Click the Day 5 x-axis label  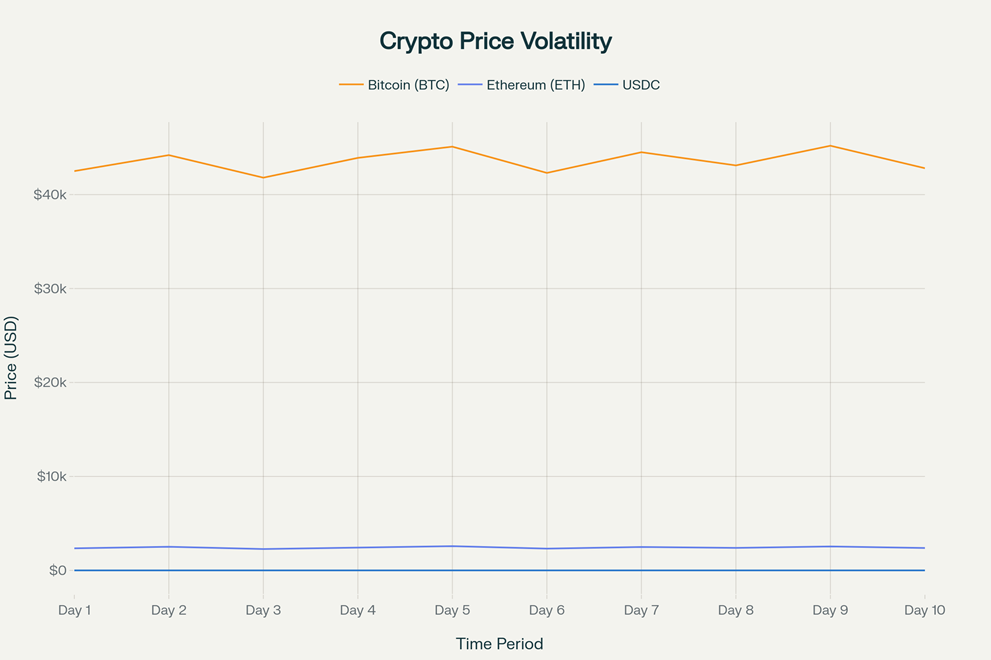click(452, 610)
